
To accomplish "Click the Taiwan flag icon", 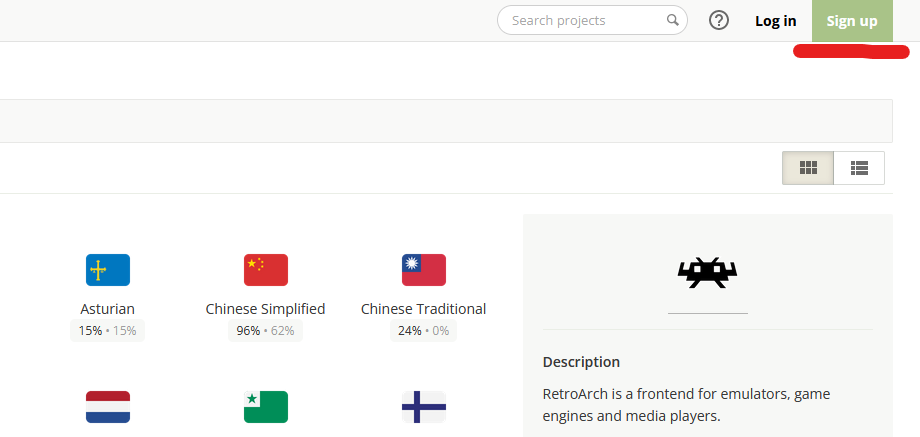I will pyautogui.click(x=424, y=270).
